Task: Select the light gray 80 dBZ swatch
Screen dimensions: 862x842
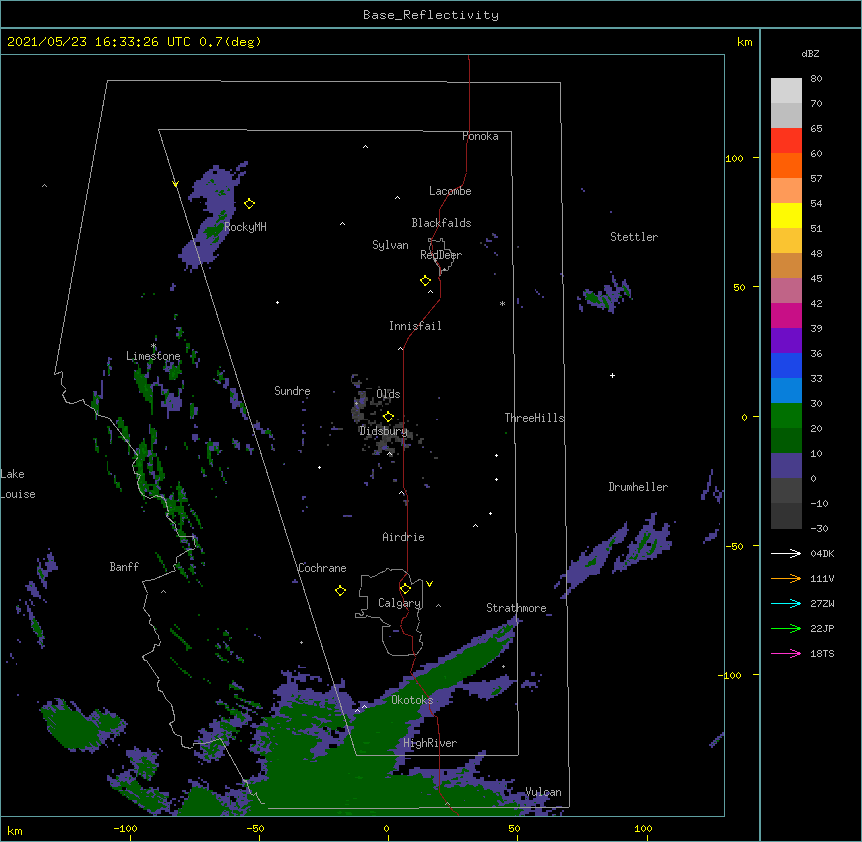Action: click(x=786, y=90)
